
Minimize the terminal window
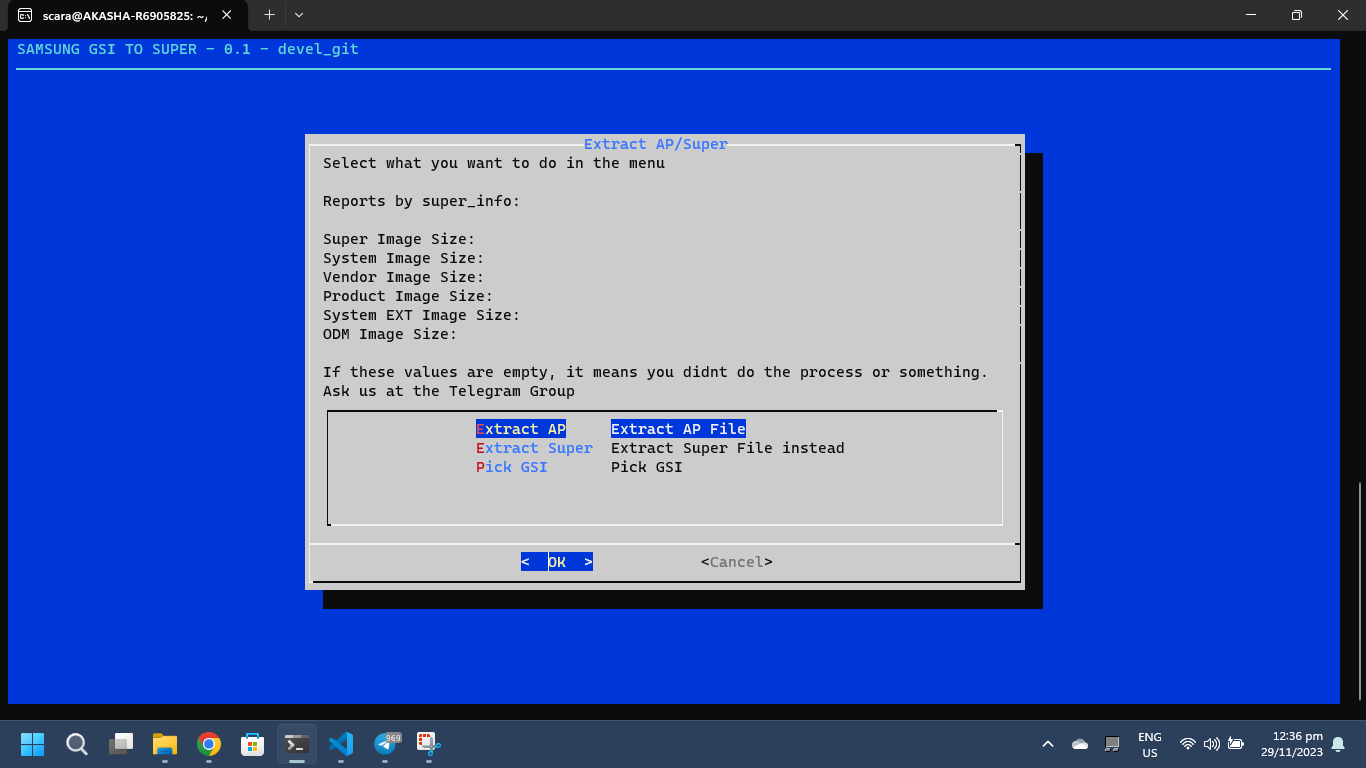tap(1251, 15)
